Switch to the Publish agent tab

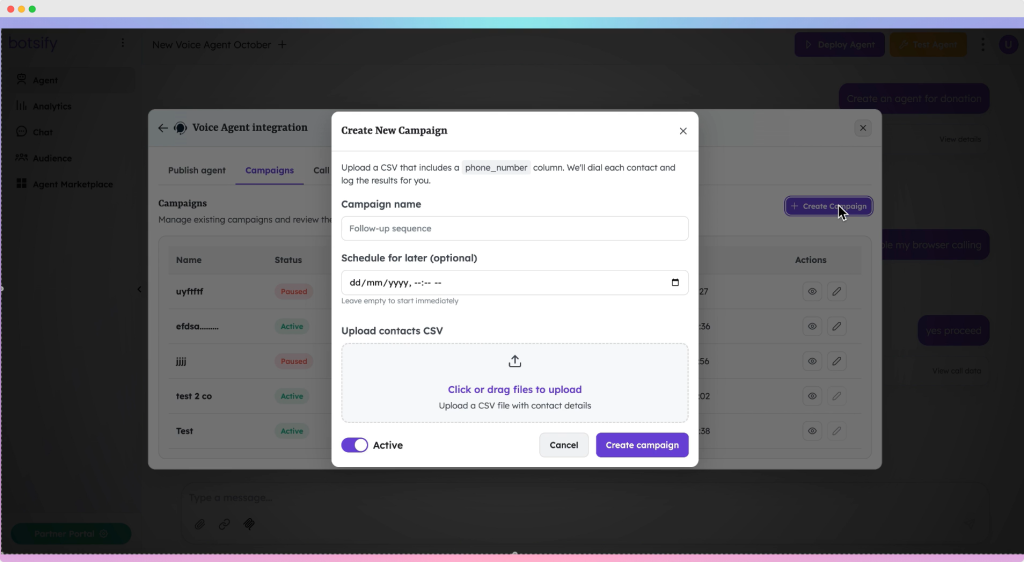(x=197, y=171)
